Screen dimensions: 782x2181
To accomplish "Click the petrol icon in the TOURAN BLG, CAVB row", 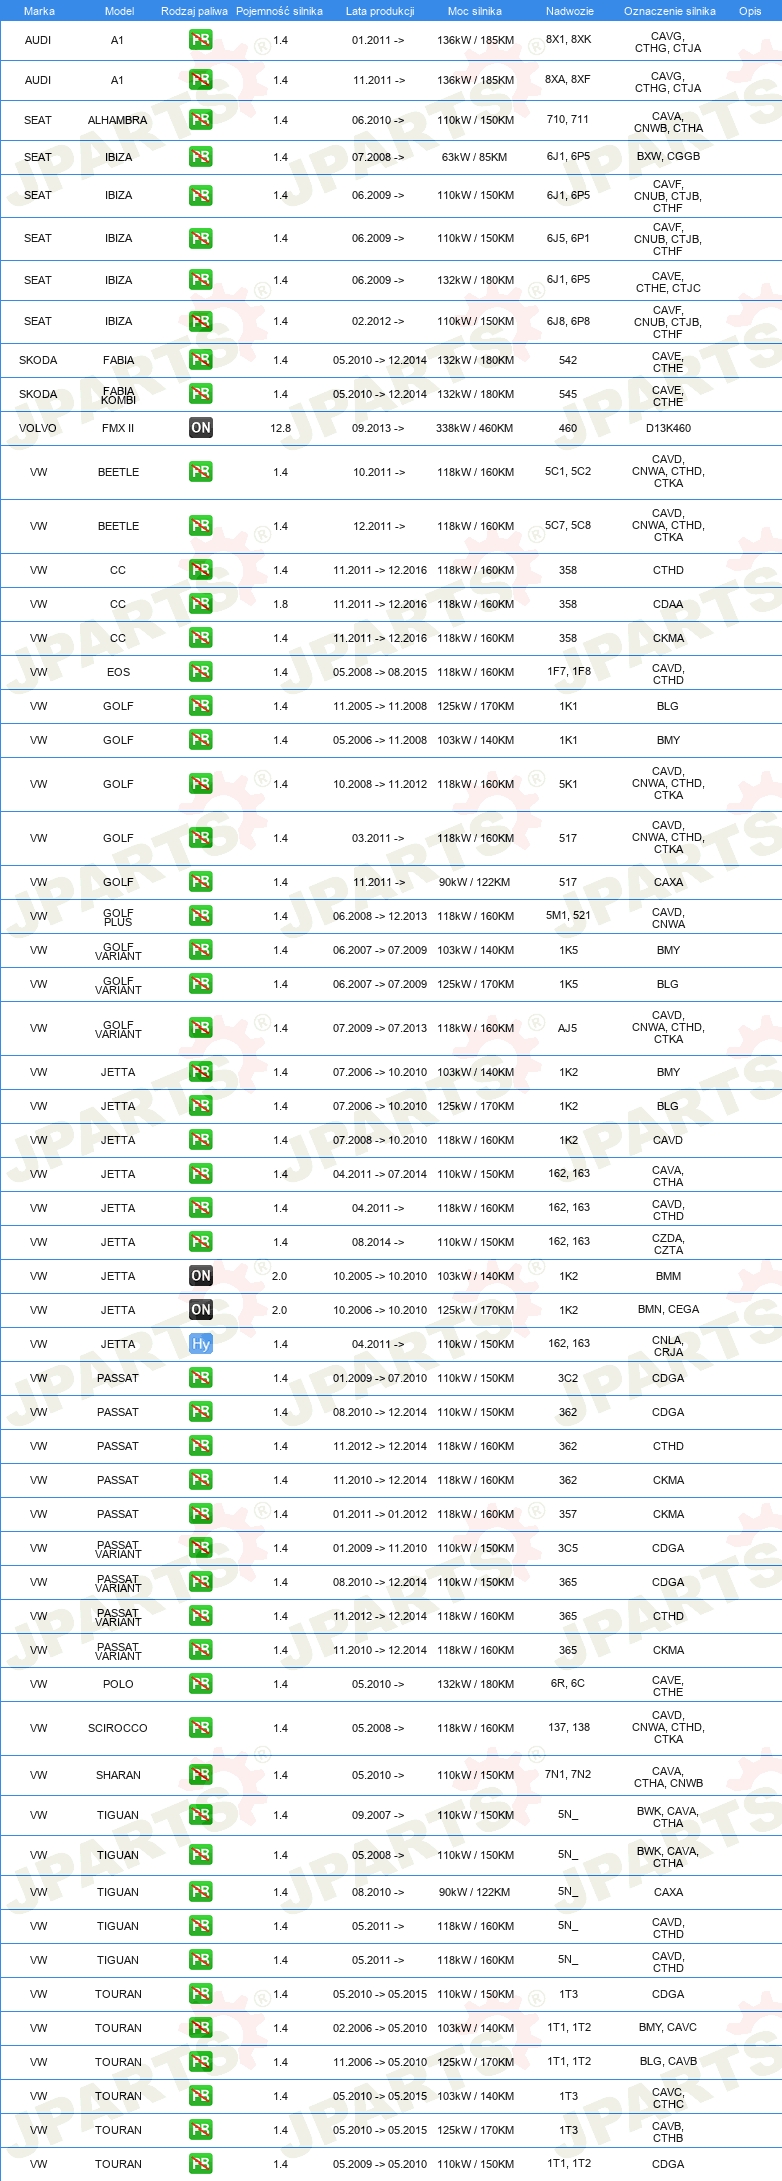I will coord(201,2062).
